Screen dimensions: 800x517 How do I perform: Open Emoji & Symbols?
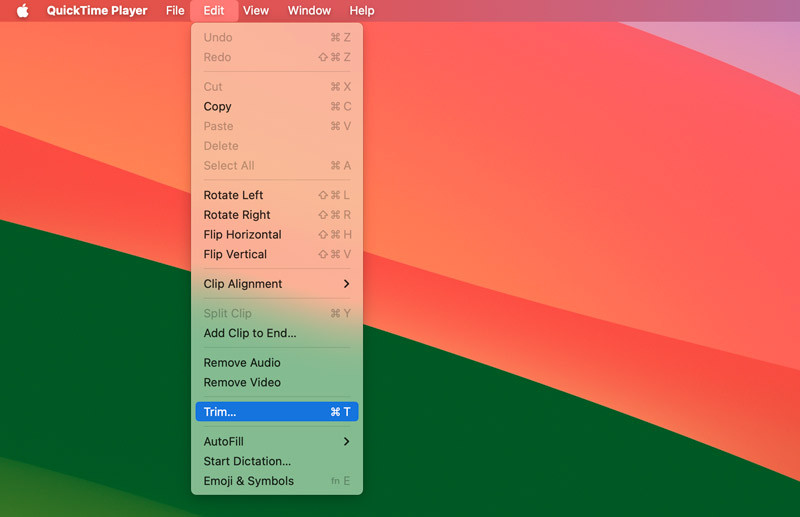point(277,481)
